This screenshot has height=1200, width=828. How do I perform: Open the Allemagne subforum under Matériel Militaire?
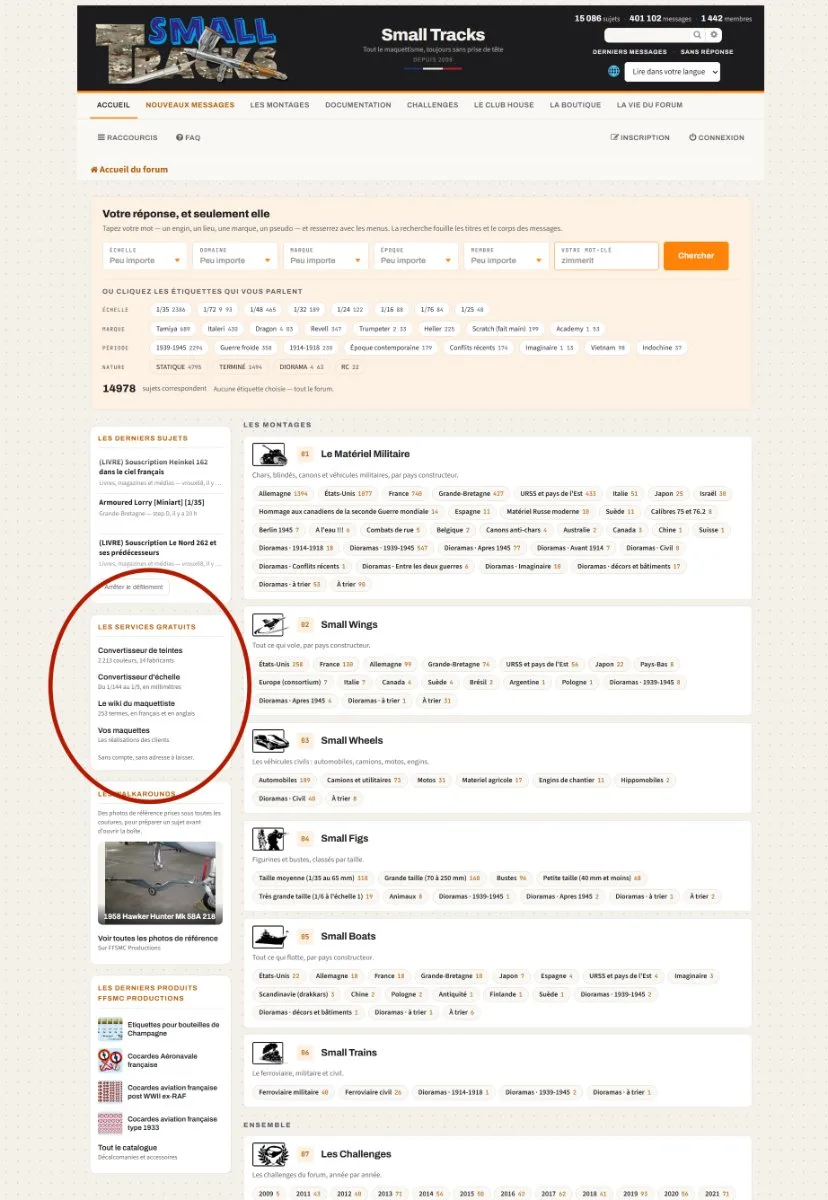tap(283, 494)
